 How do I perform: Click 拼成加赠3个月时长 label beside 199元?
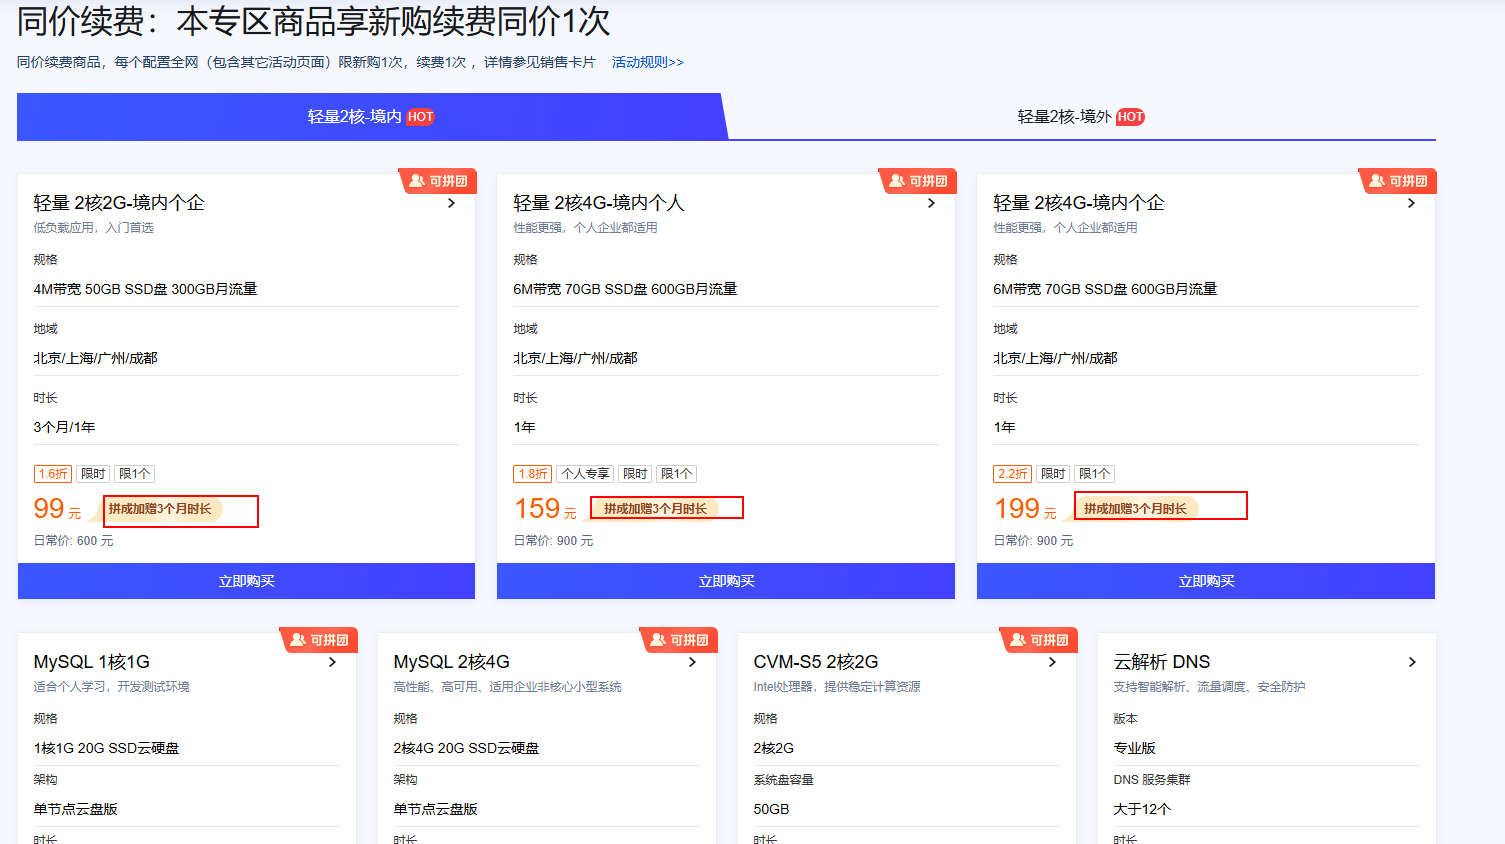[1136, 509]
